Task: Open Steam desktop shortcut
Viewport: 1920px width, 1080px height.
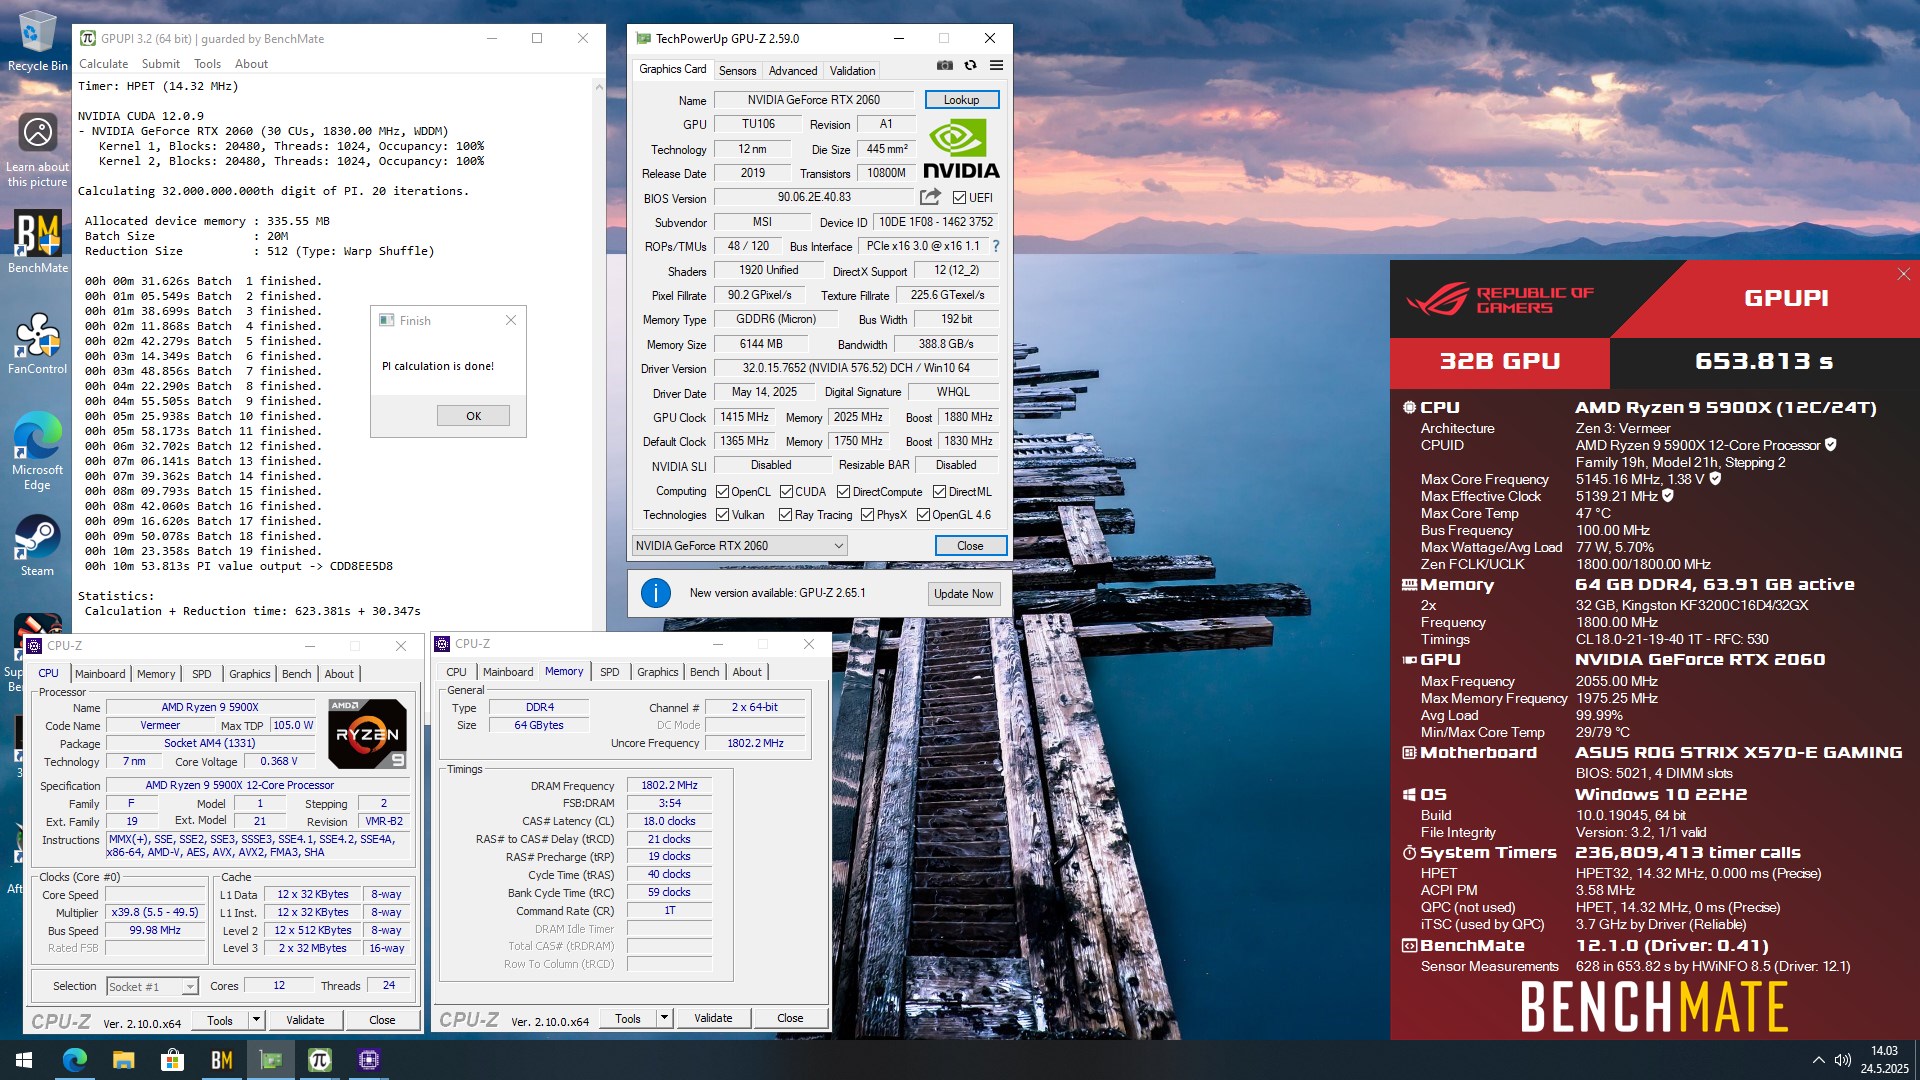Action: pos(38,546)
